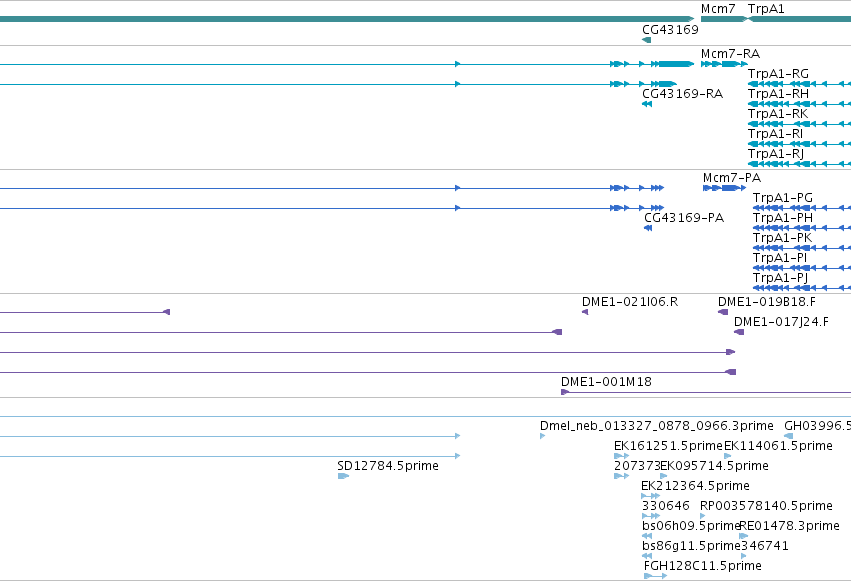851x581 pixels.
Task: Click the TrpA1 gene label
Action: (766, 9)
